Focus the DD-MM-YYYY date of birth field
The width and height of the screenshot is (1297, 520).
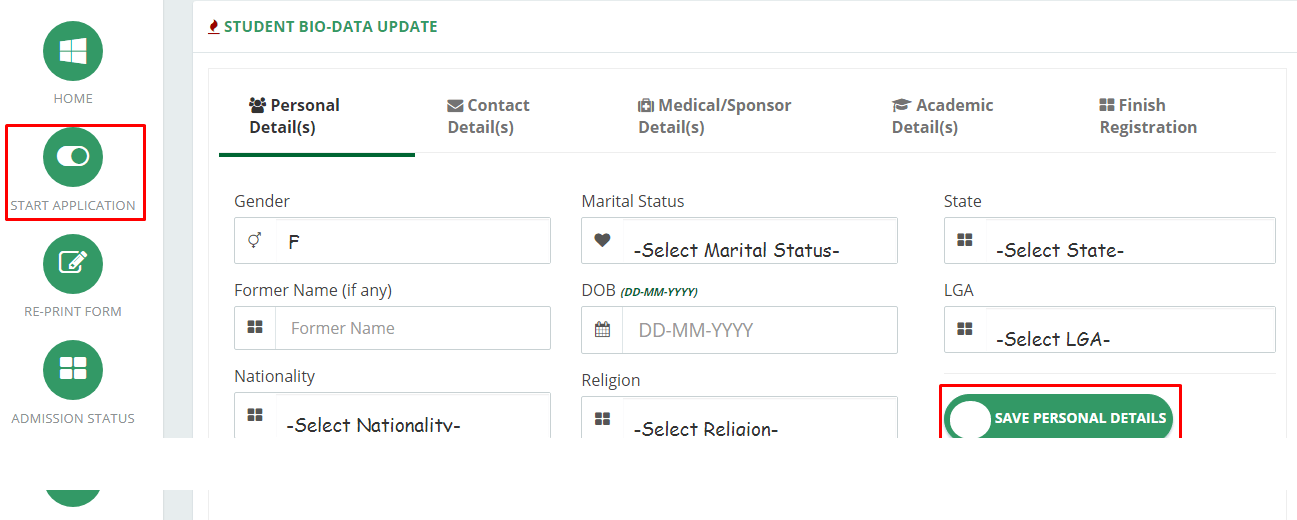tap(760, 330)
